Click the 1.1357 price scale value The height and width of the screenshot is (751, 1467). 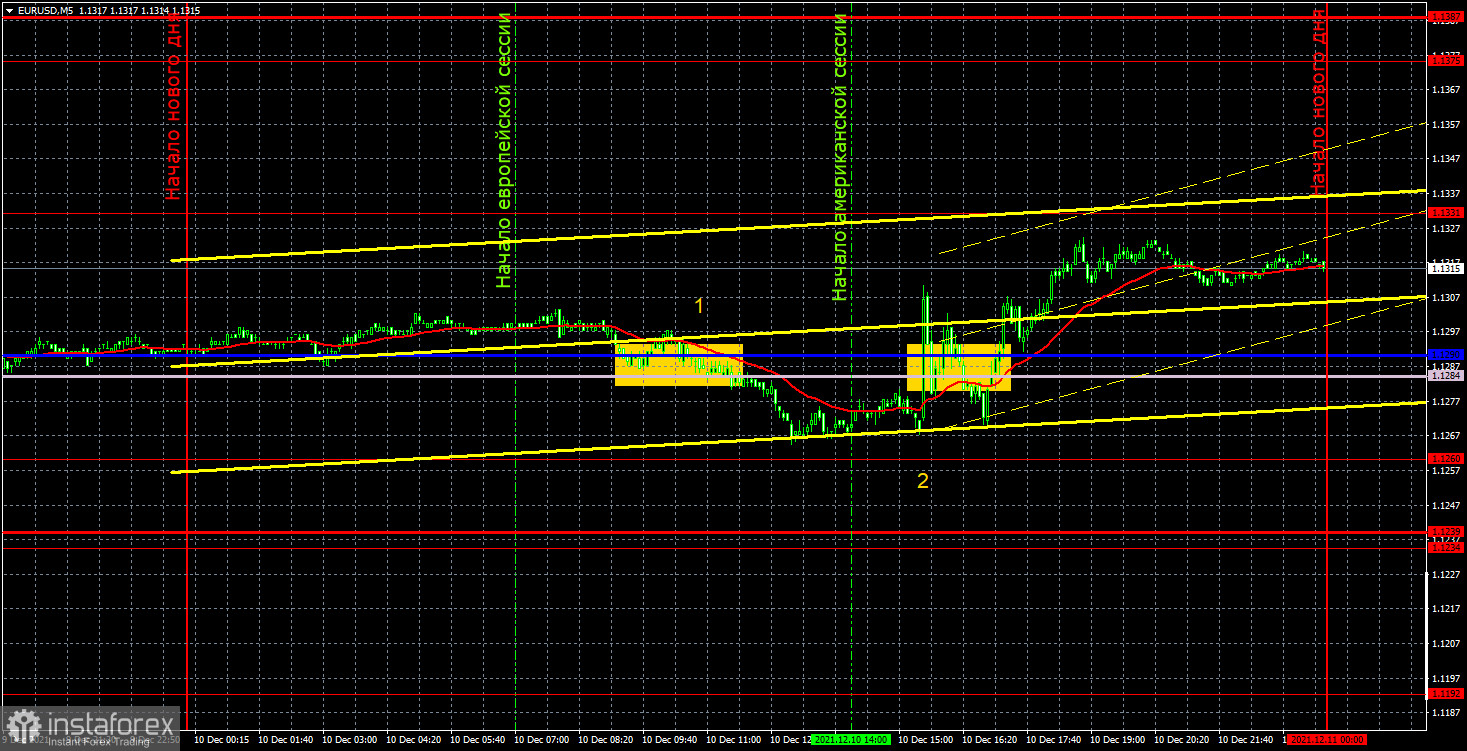click(1447, 125)
